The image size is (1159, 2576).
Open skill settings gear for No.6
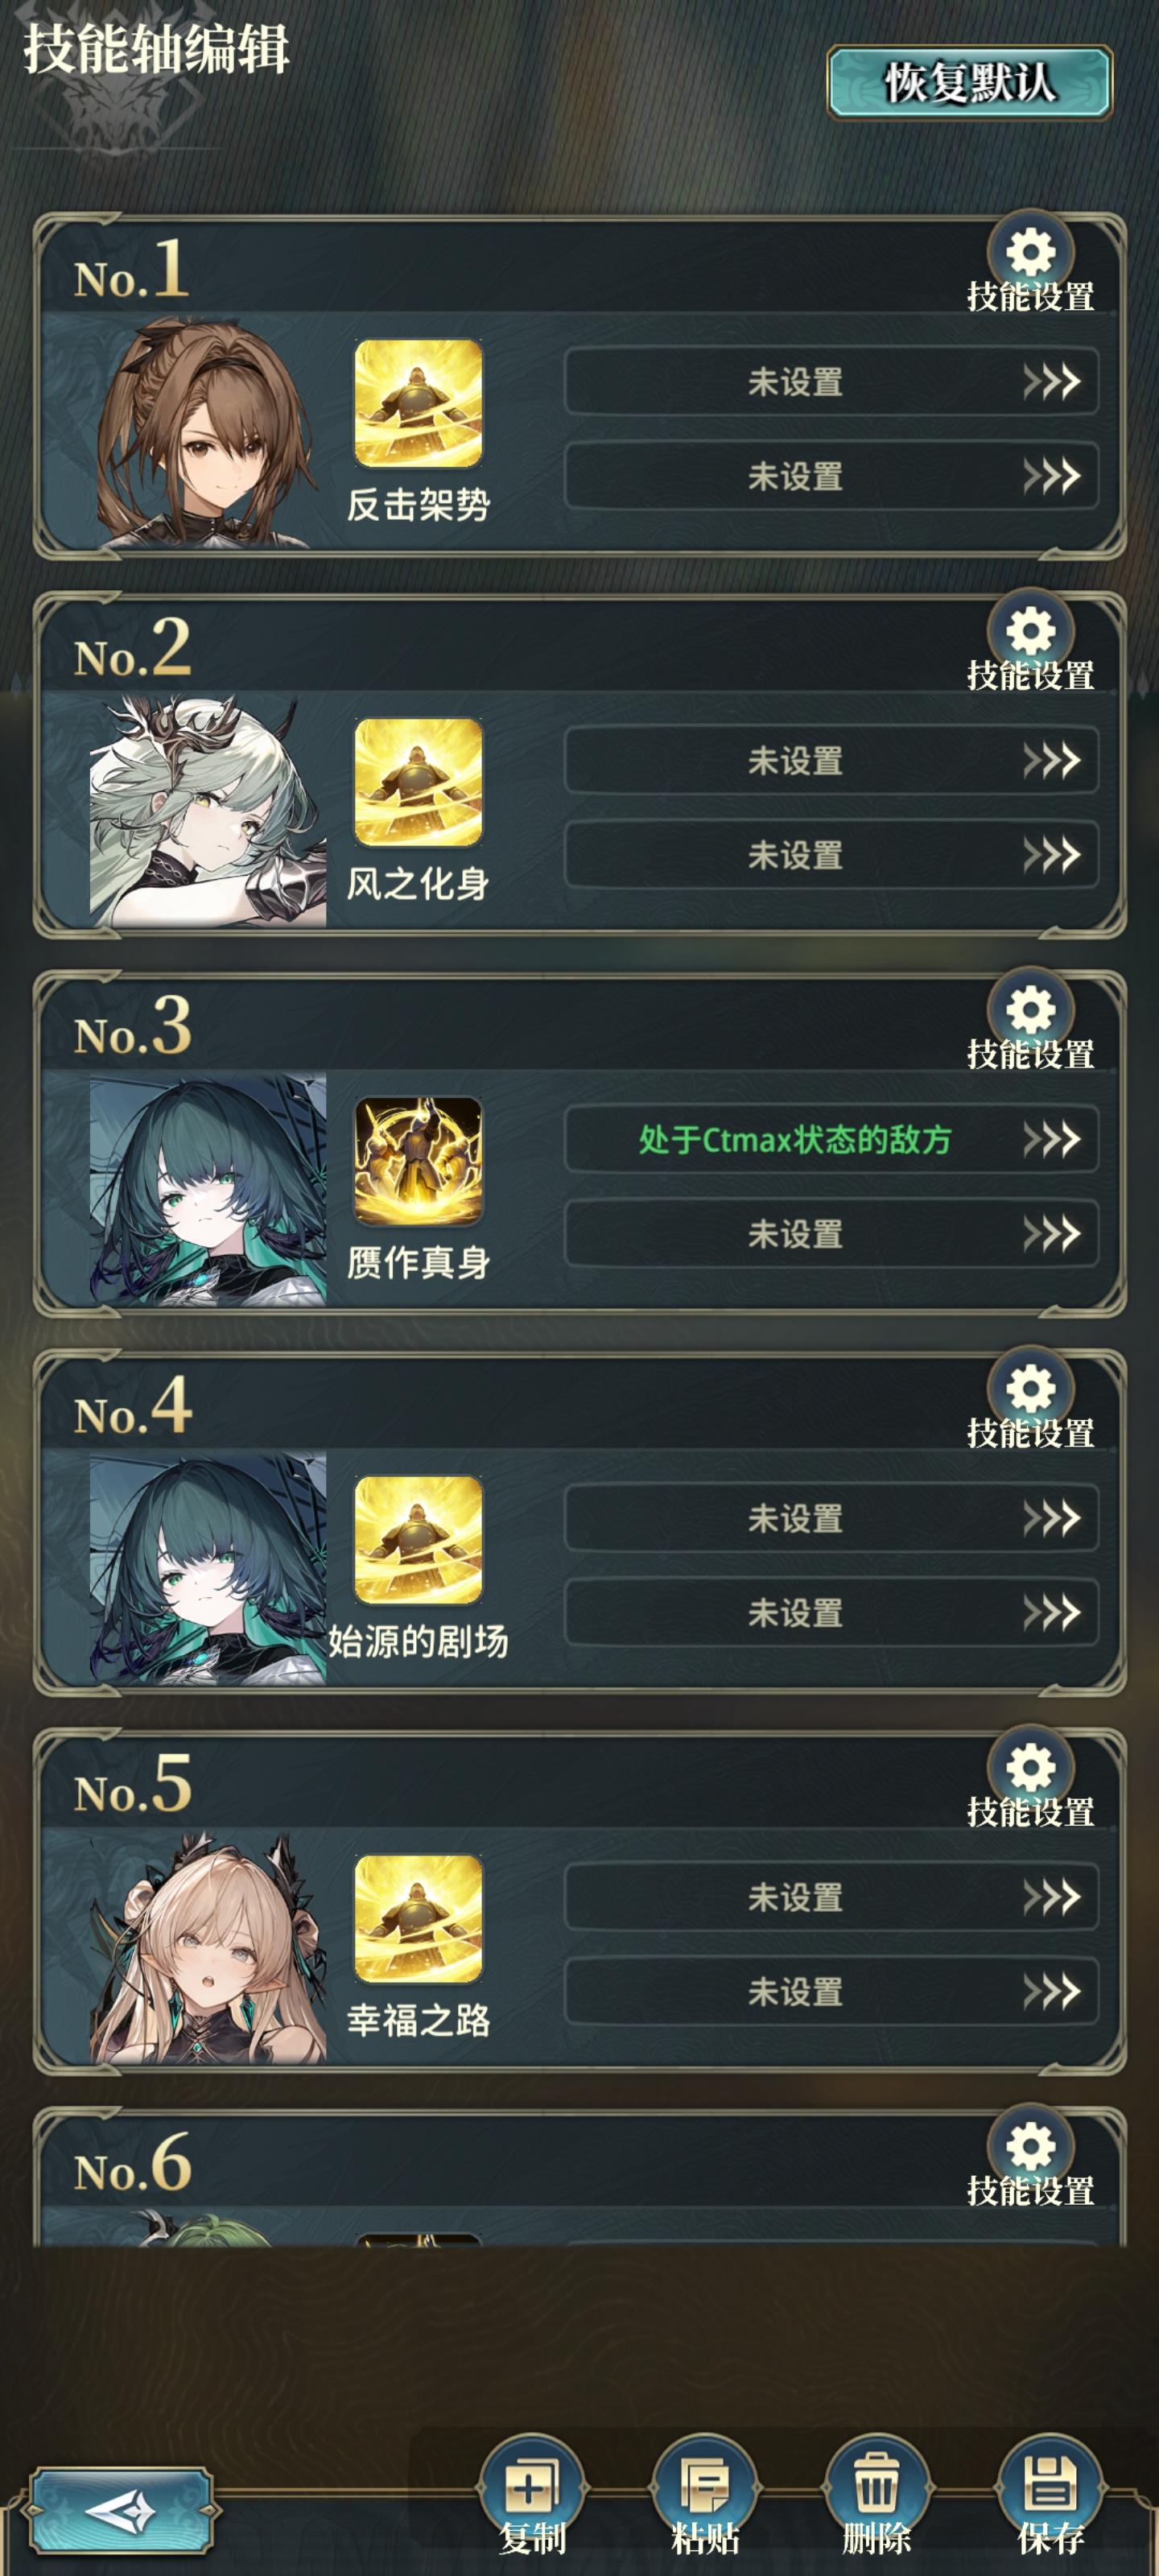pos(1031,2147)
